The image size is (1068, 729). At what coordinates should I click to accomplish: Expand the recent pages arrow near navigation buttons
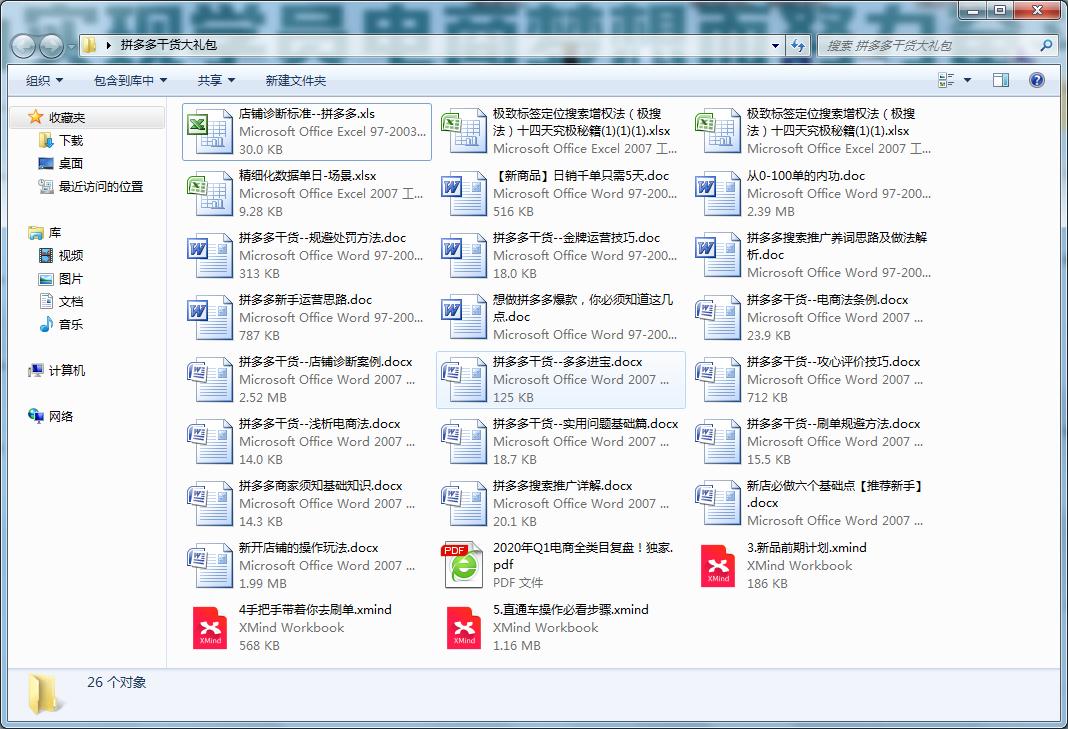[71, 46]
